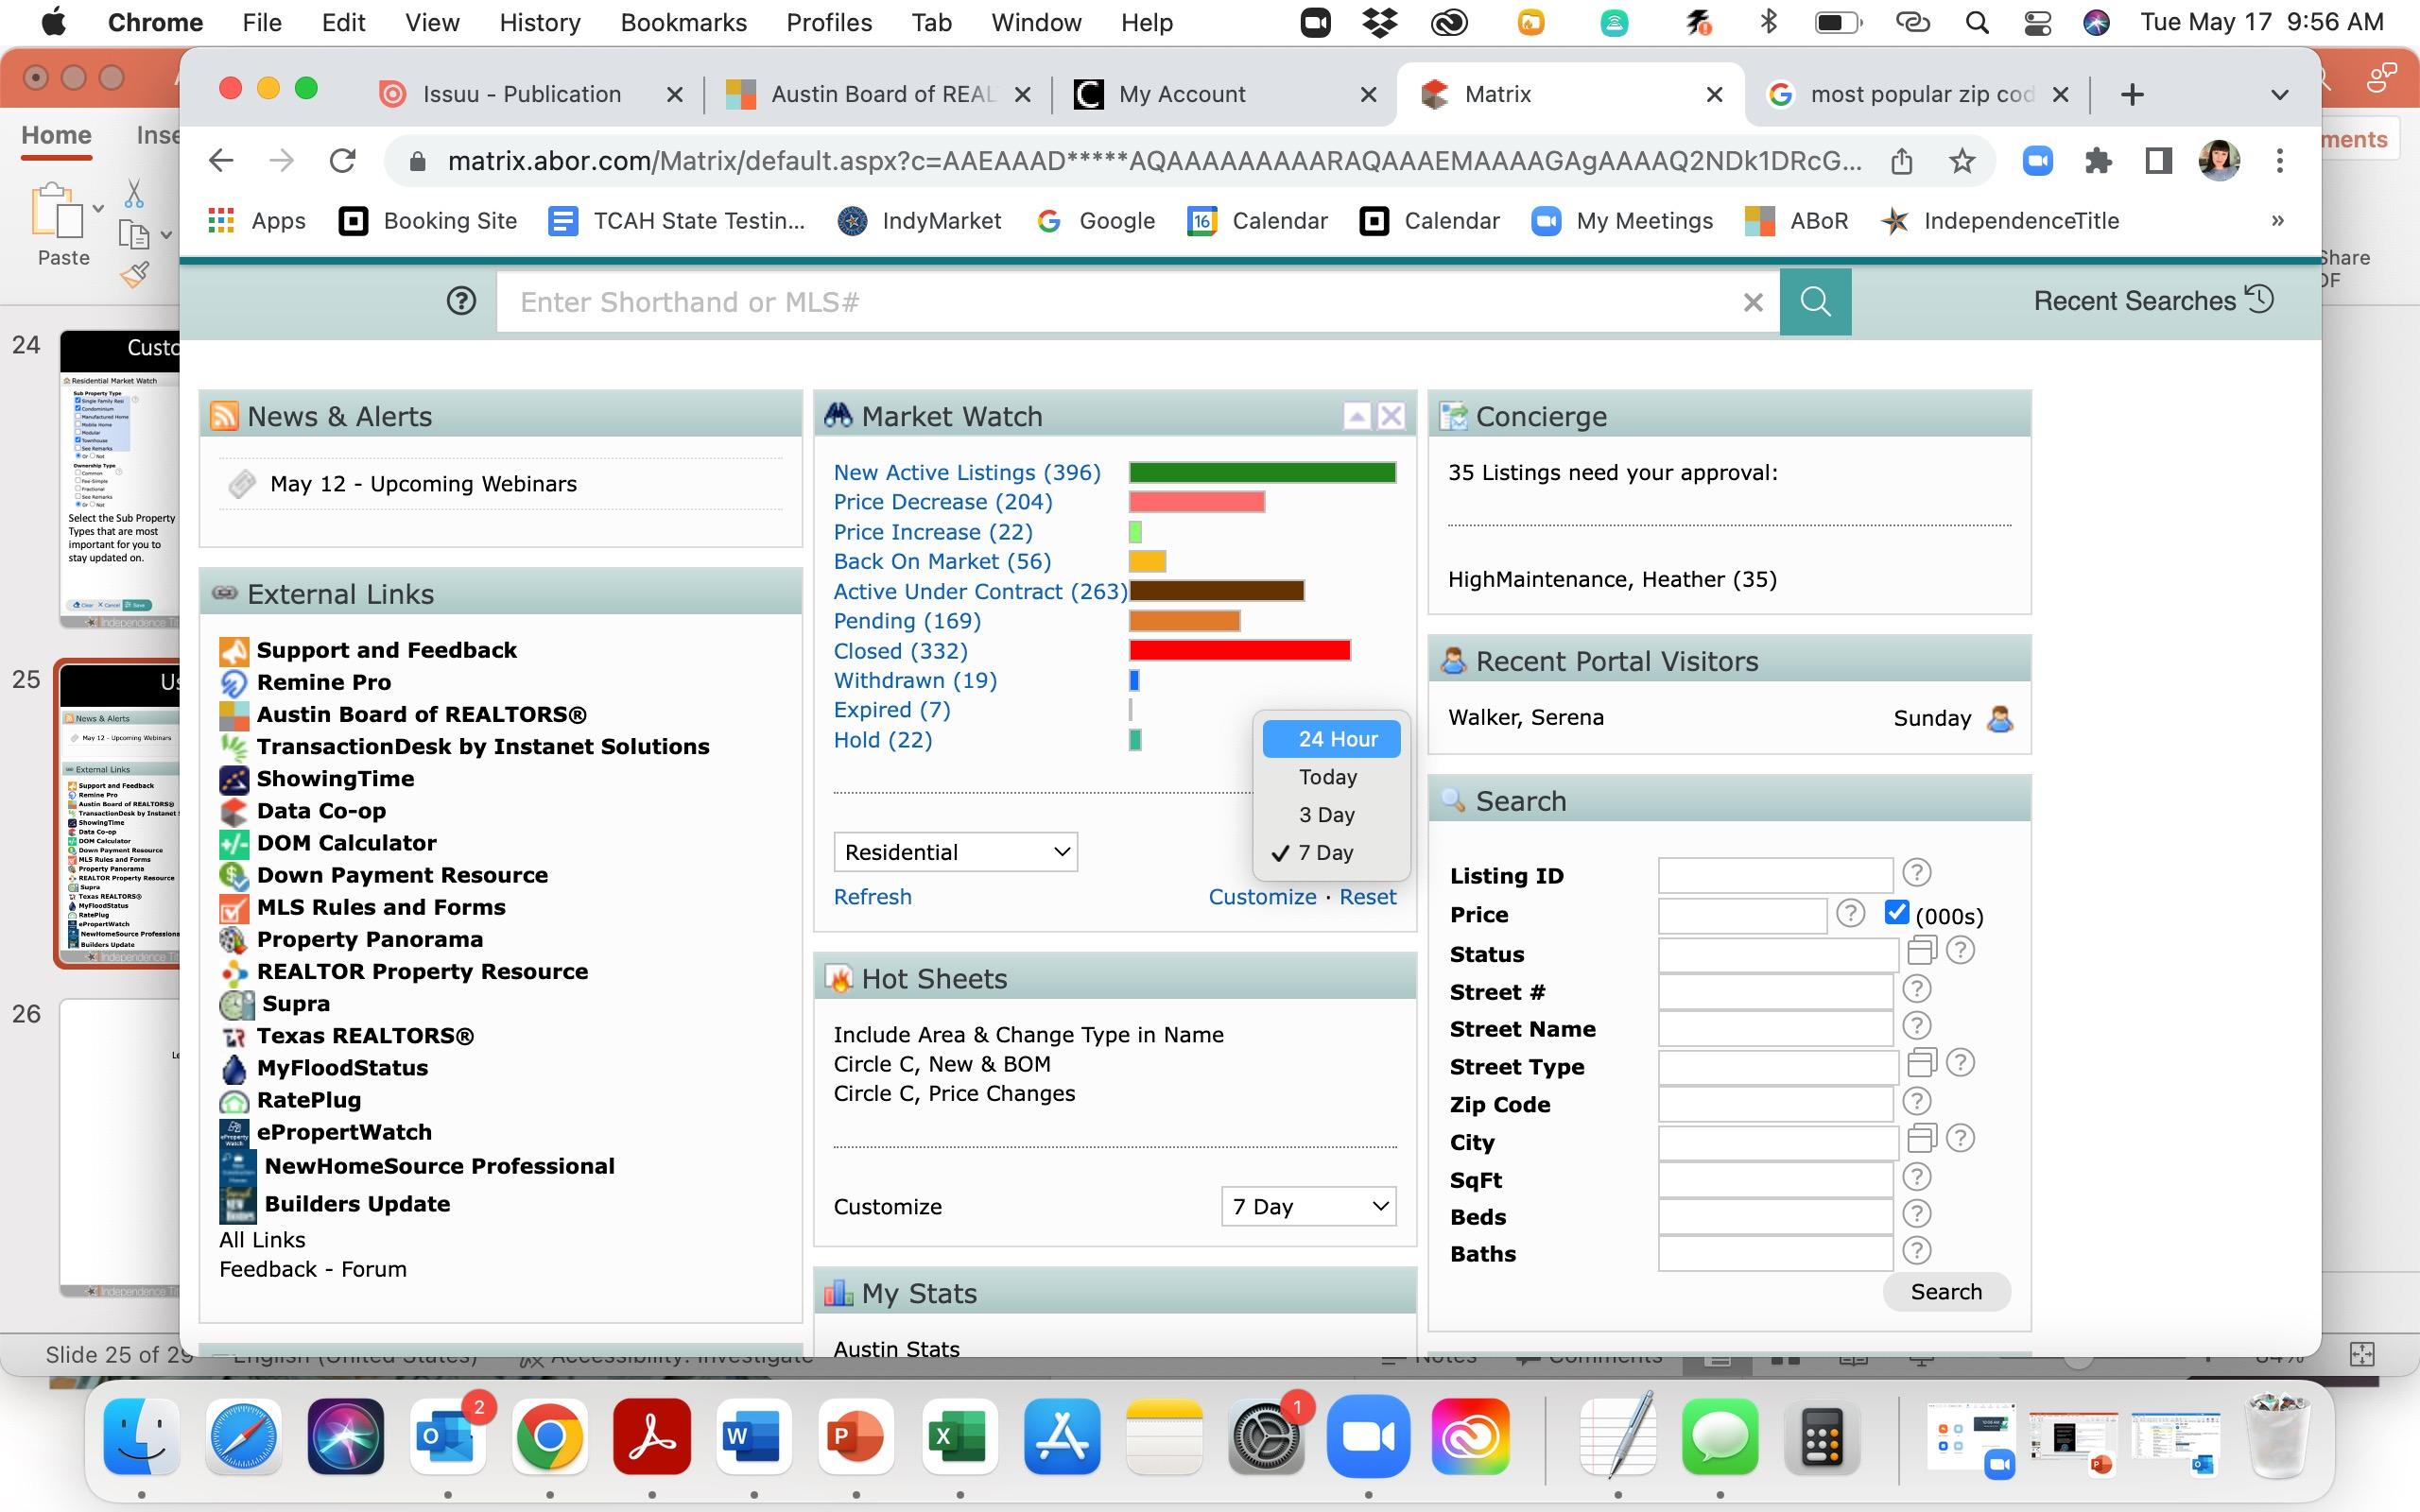Click the Customize link in Market Watch
The width and height of the screenshot is (2420, 1512).
(1262, 897)
